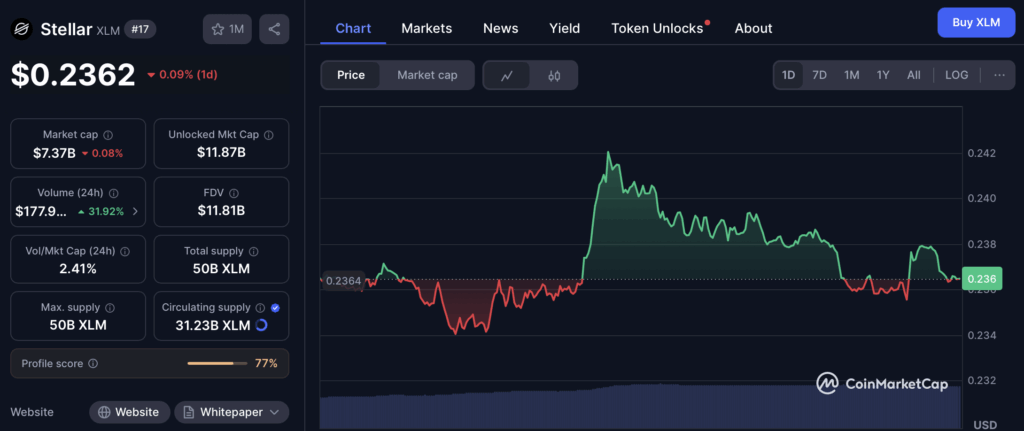Click the $11.81B FDV value
This screenshot has height=431, width=1024.
[221, 211]
